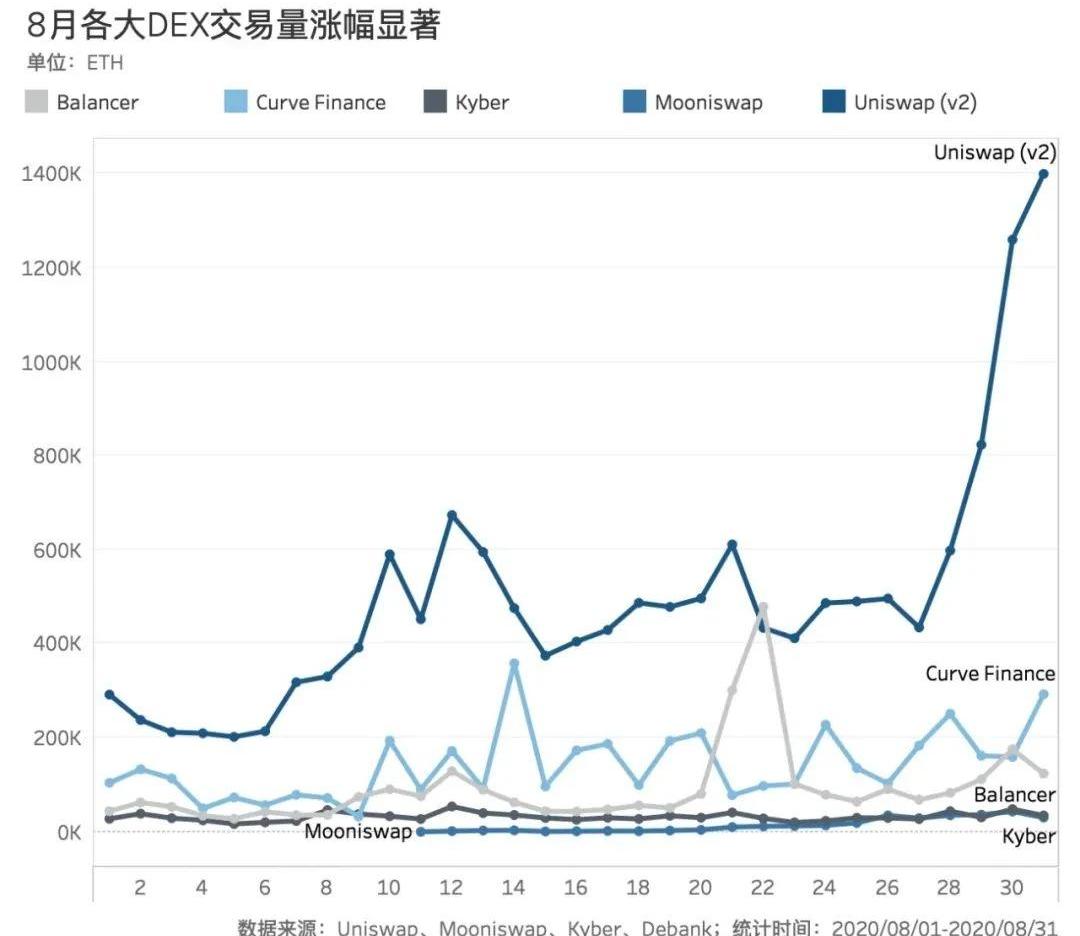Screen dimensions: 1080x936
Task: Click the Balancer legend color swatch
Action: (36, 102)
